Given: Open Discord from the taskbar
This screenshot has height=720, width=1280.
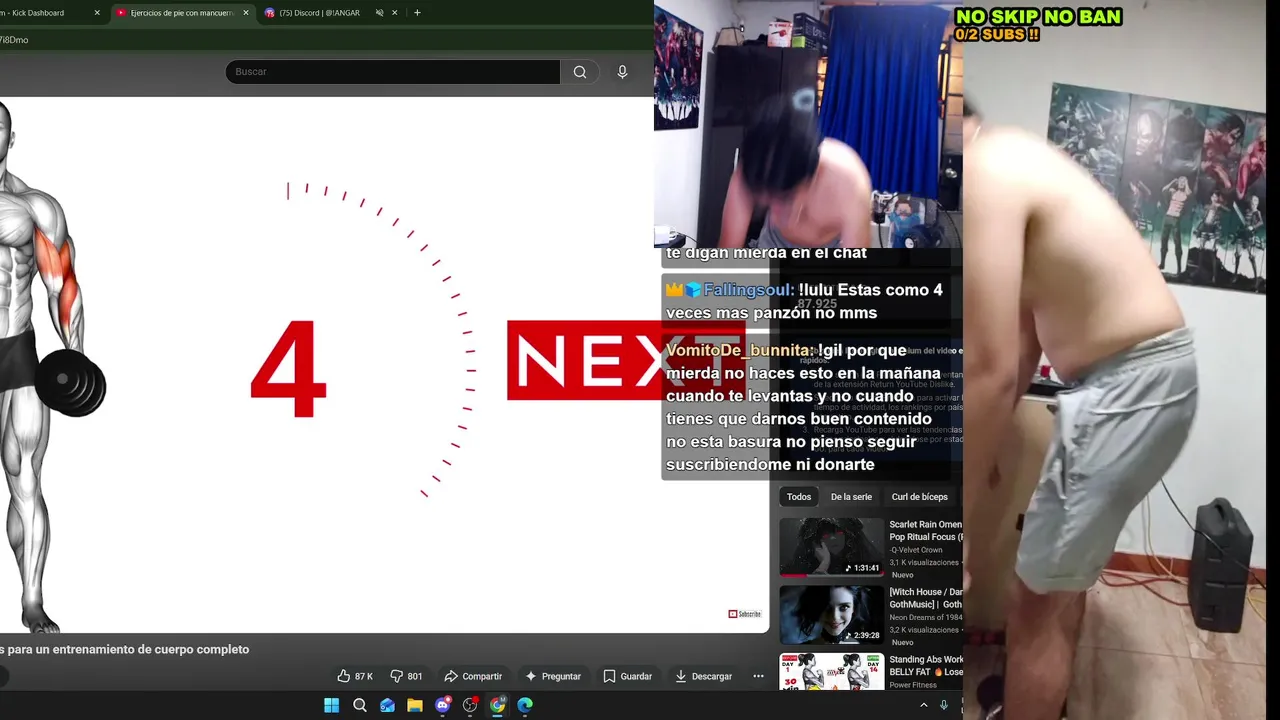Looking at the screenshot, I should tap(443, 705).
